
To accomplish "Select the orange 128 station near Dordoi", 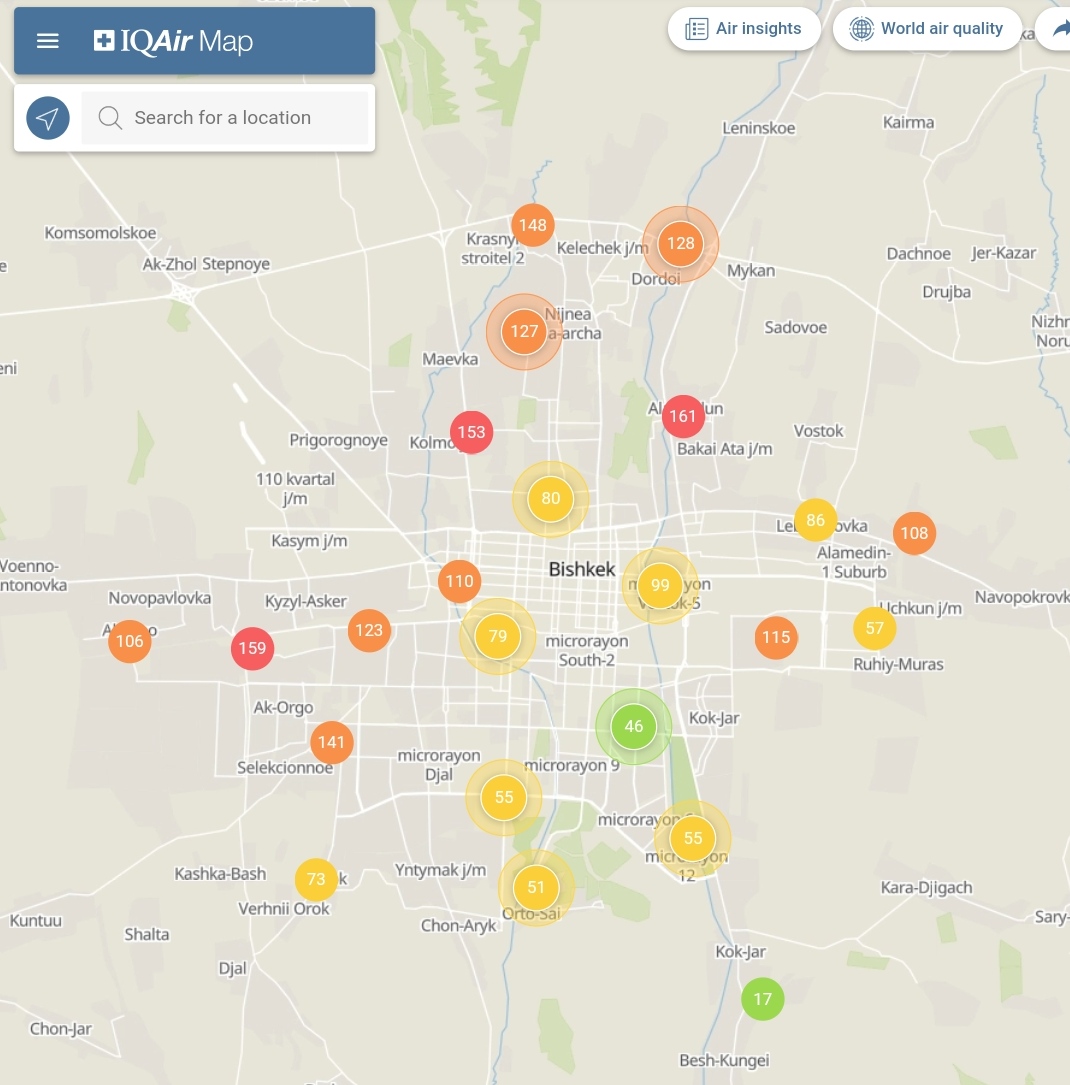I will click(680, 243).
